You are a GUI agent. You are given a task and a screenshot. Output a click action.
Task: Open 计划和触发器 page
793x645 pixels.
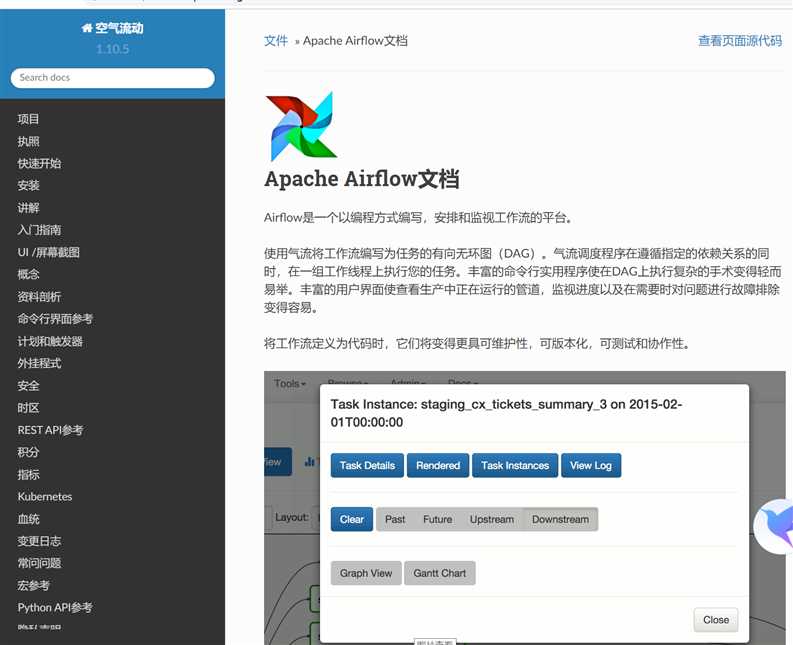(50, 341)
